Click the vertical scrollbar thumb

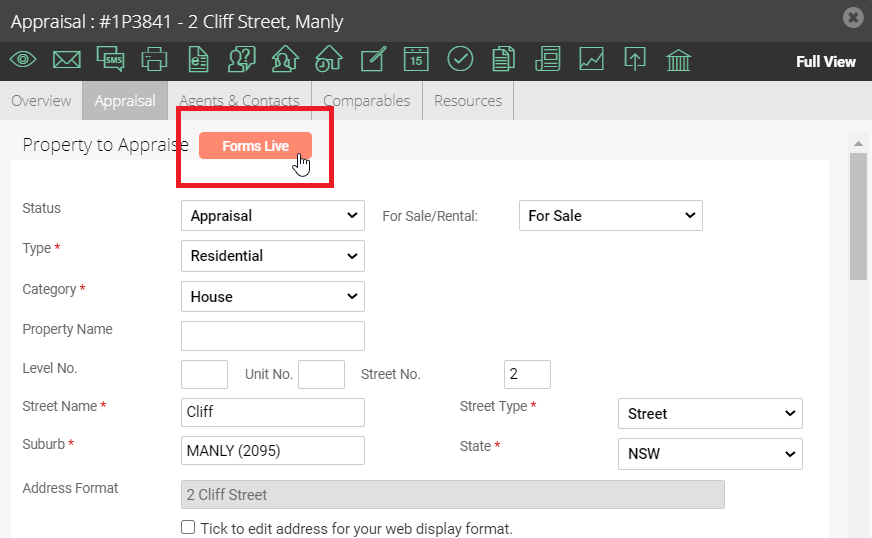coord(858,217)
